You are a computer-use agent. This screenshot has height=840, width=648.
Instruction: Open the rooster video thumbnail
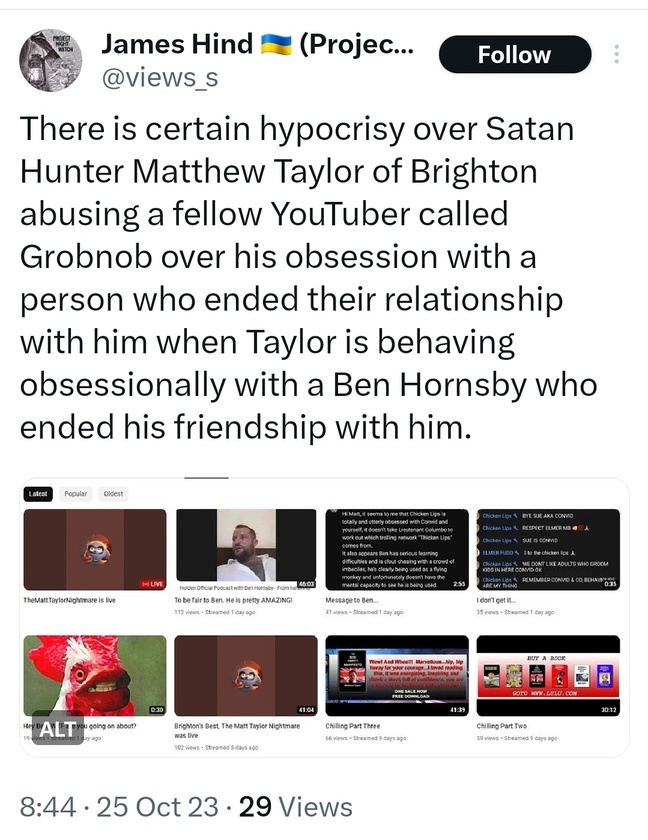95,676
